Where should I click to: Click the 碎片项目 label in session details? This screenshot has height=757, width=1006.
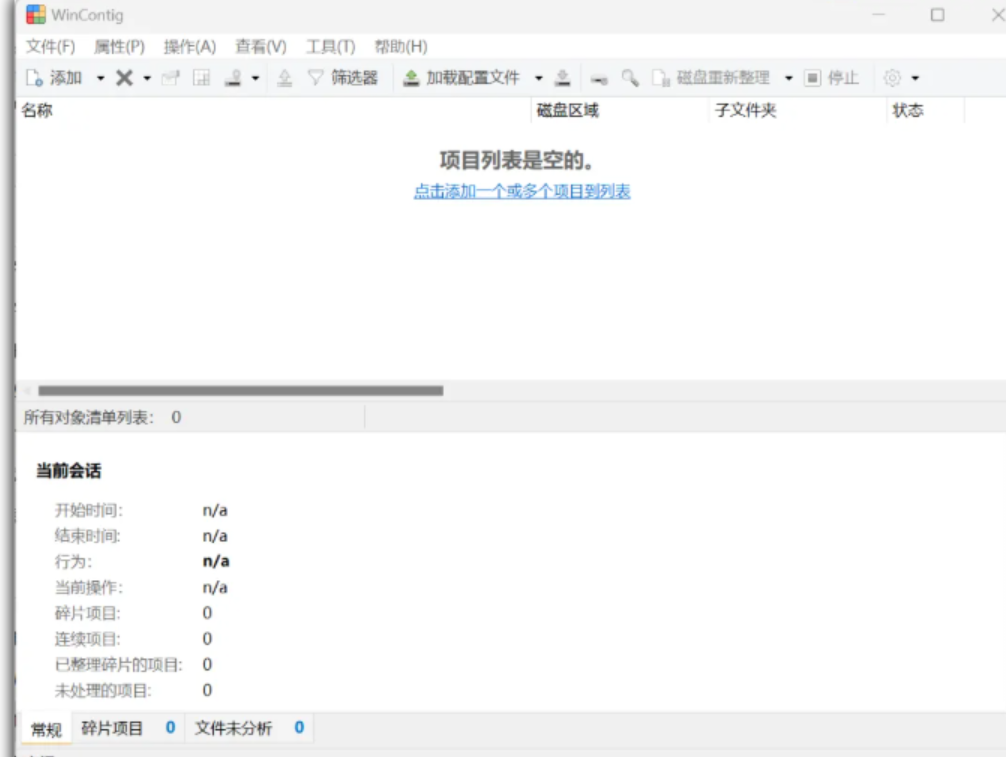pos(87,613)
